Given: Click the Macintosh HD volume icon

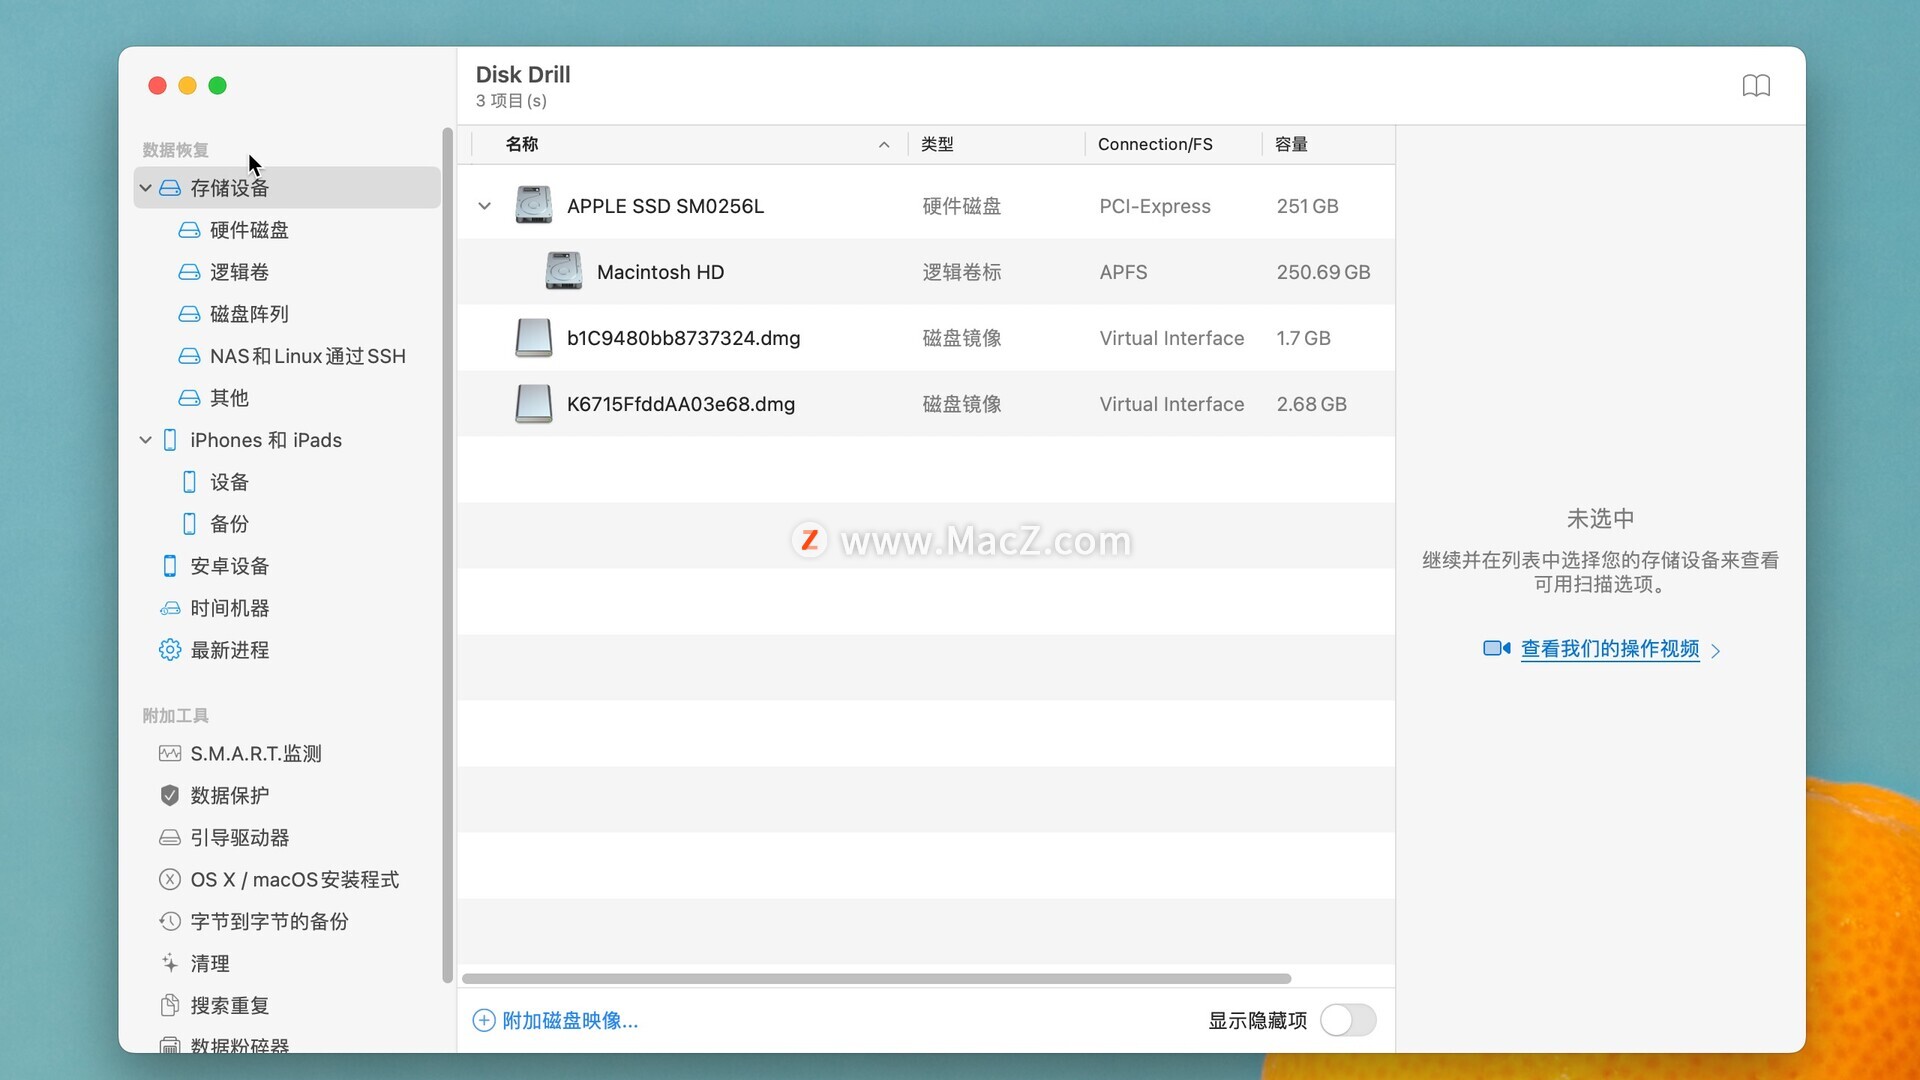Looking at the screenshot, I should point(564,271).
